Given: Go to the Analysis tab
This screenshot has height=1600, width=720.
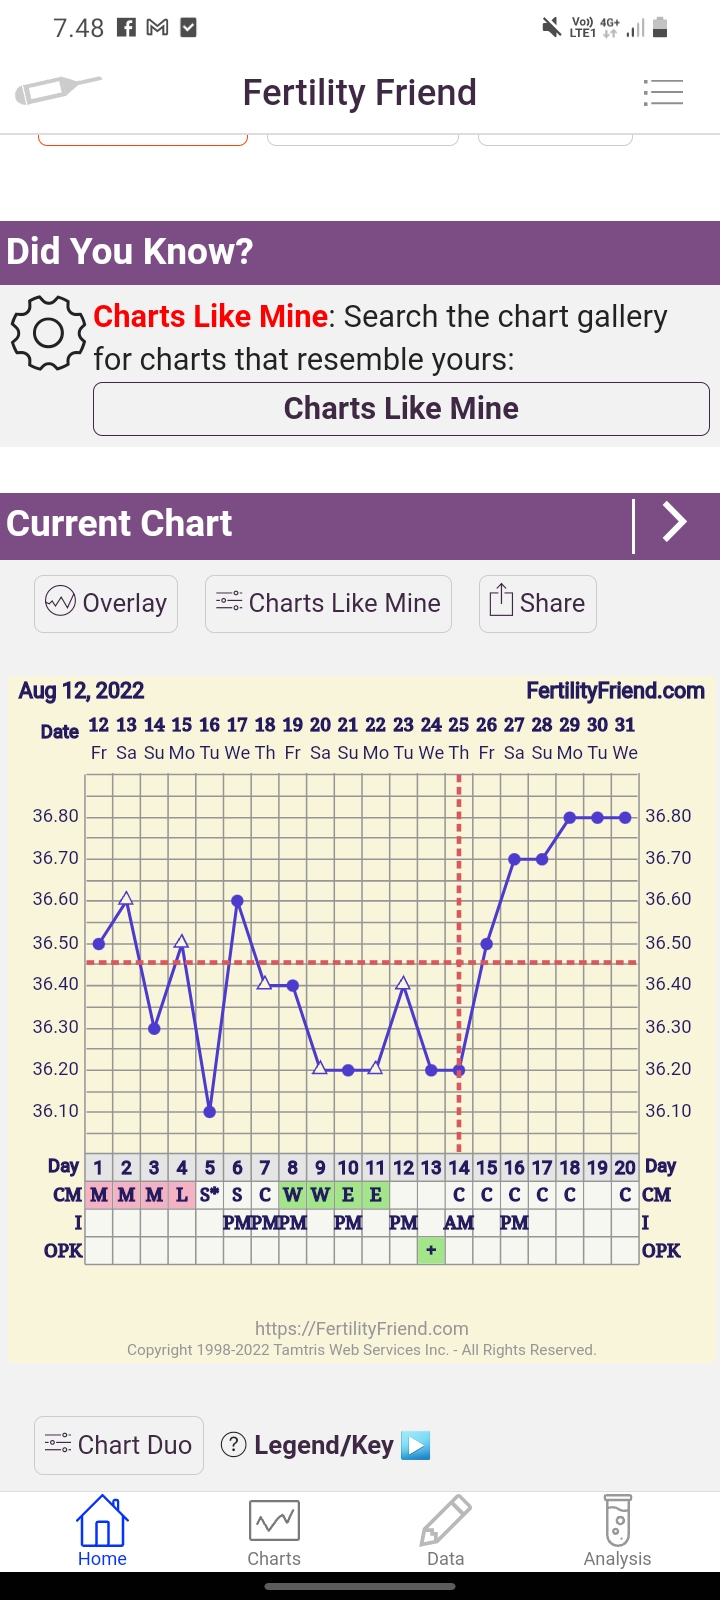Looking at the screenshot, I should [x=617, y=1531].
